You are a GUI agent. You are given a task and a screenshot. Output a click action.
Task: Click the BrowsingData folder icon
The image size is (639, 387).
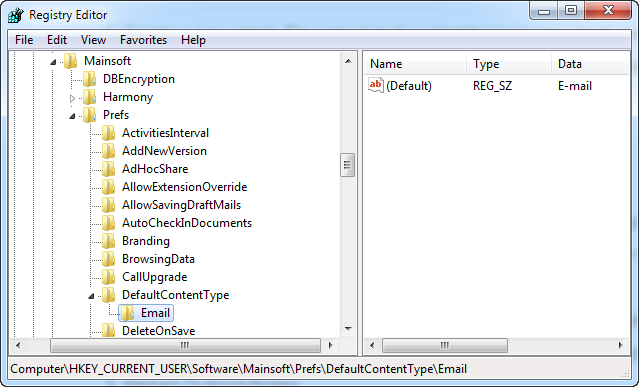coord(108,259)
